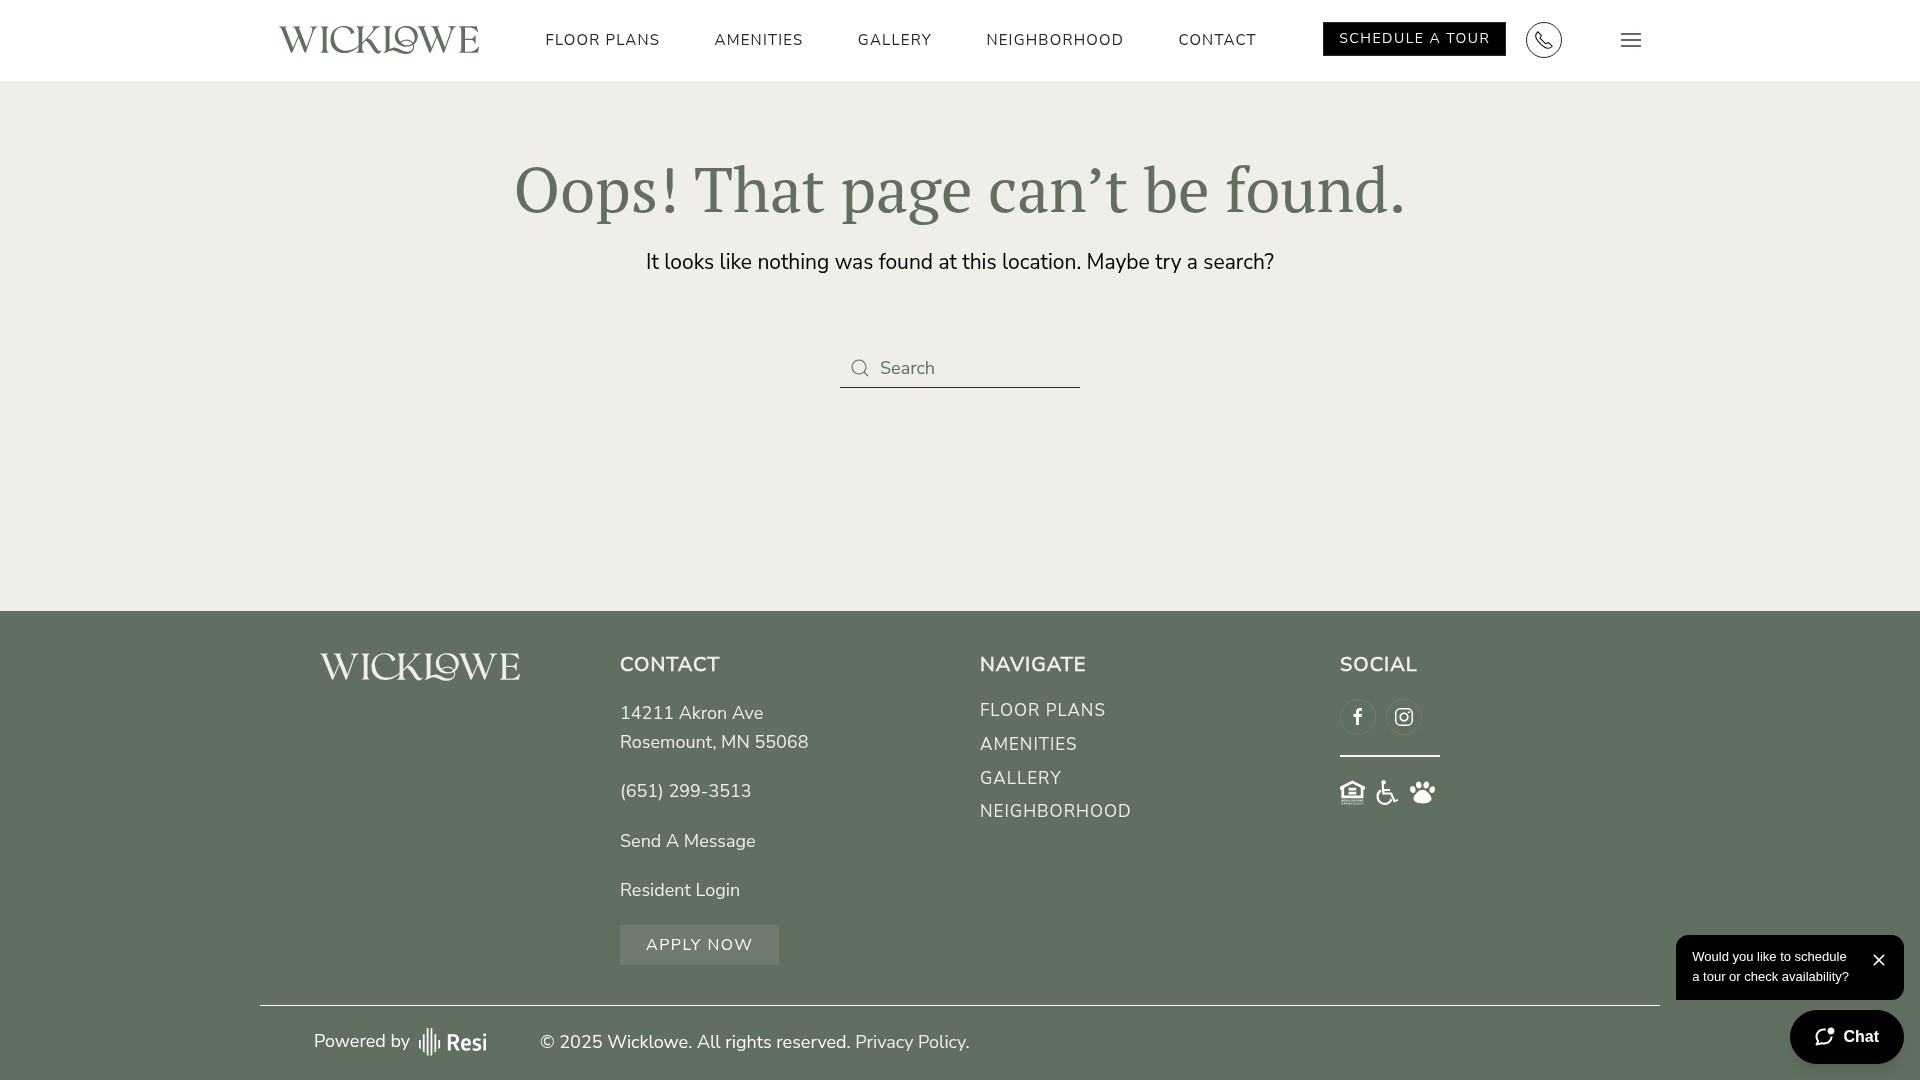Open the Chat widget button
The image size is (1920, 1080).
tap(1846, 1037)
